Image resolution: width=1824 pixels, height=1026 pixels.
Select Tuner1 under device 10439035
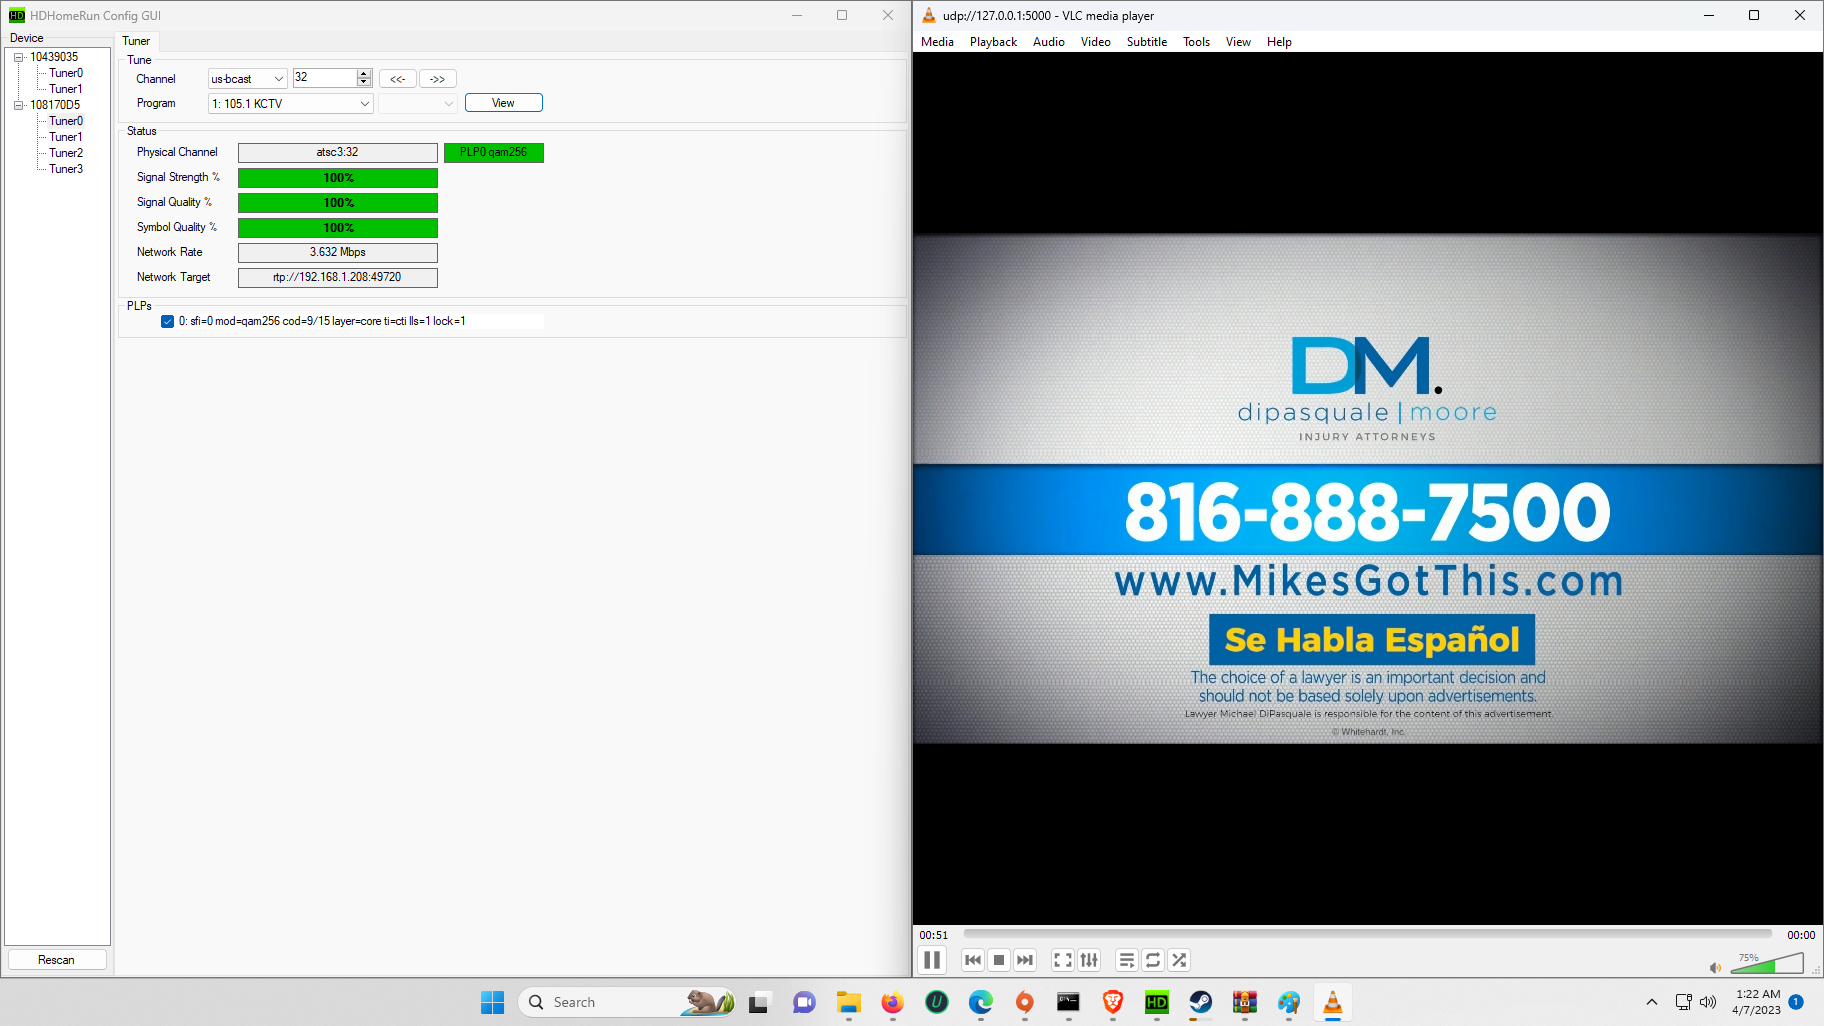[x=66, y=89]
